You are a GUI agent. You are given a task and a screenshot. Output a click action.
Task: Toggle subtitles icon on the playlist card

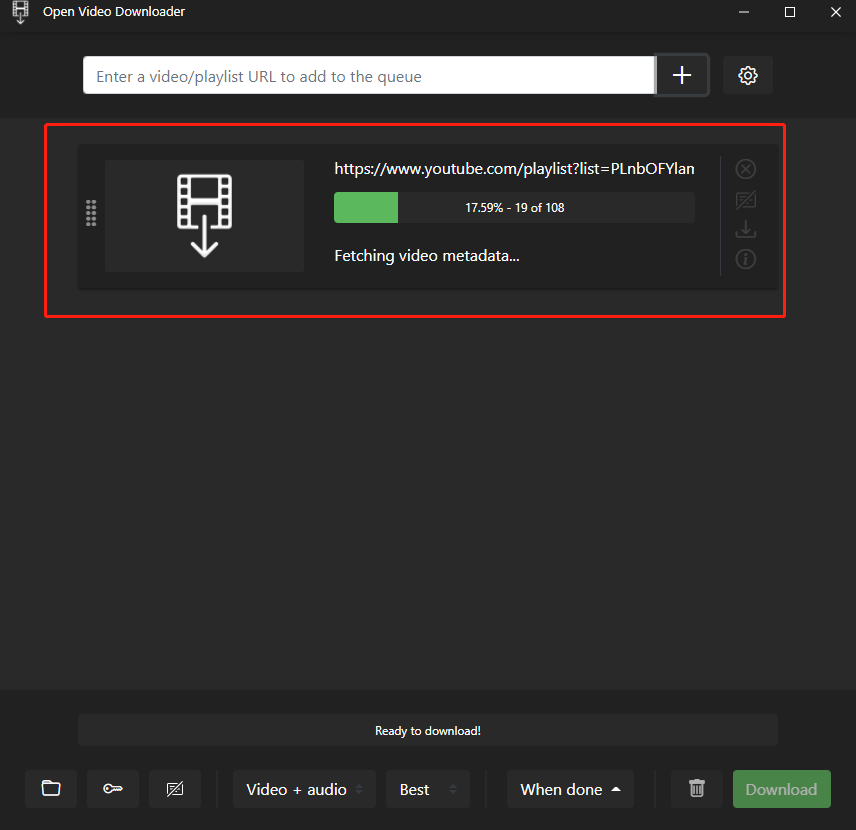745,200
